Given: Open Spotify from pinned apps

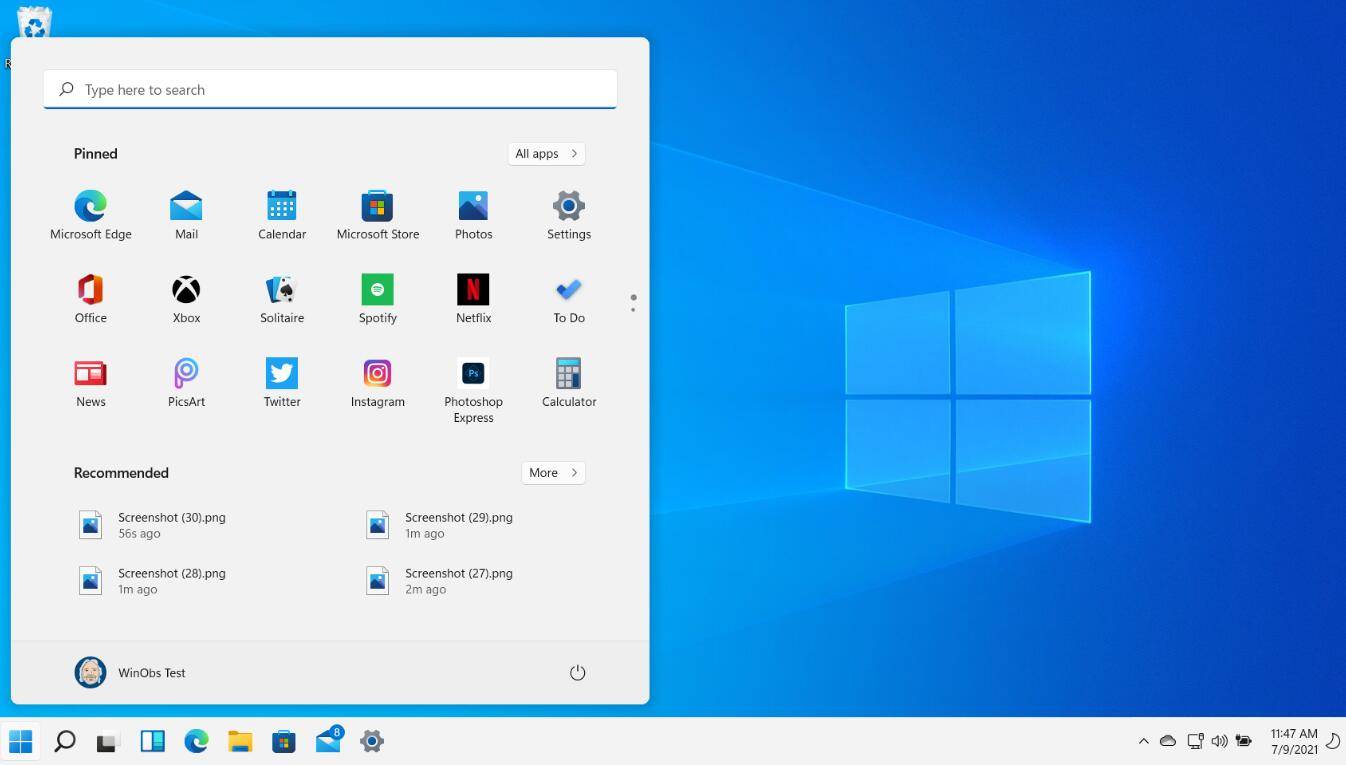Looking at the screenshot, I should point(377,299).
